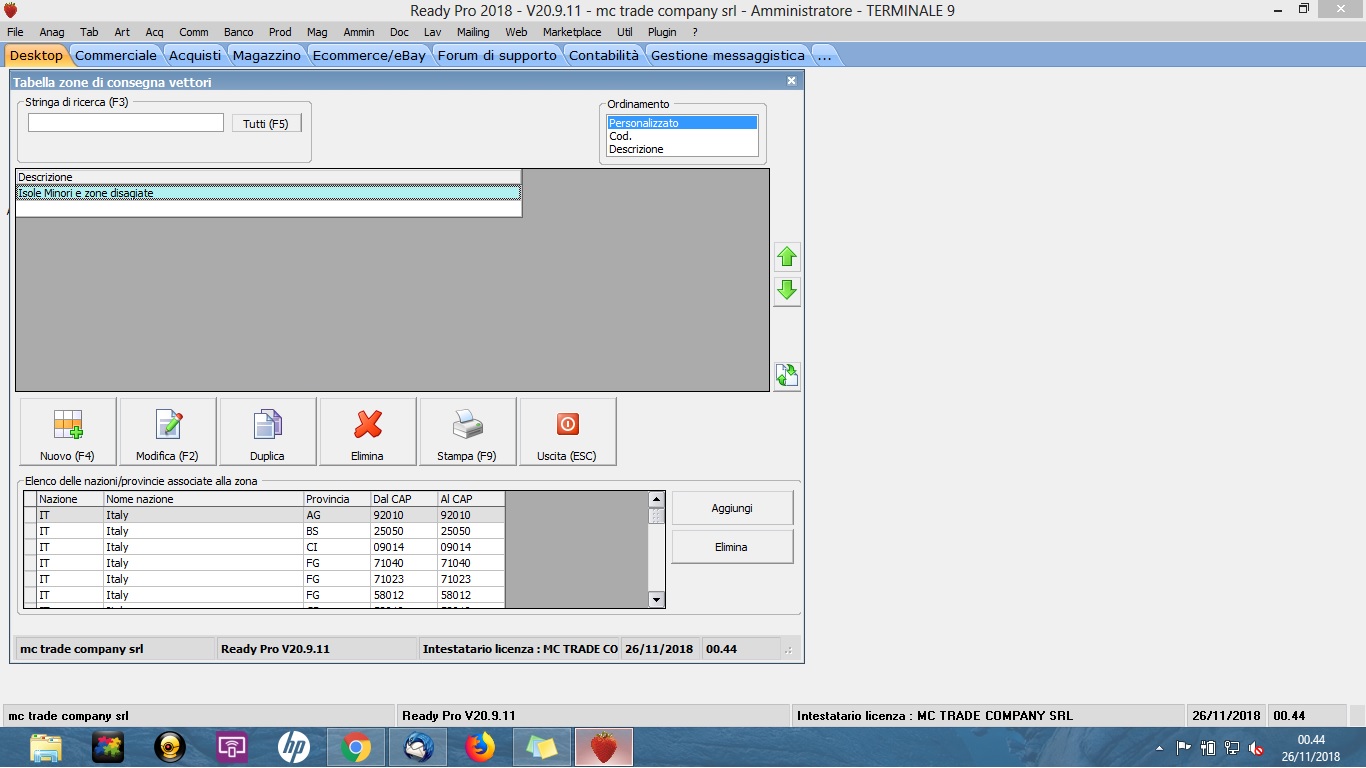
Task: Click Dal CAP cell 71040
Action: coord(404,563)
